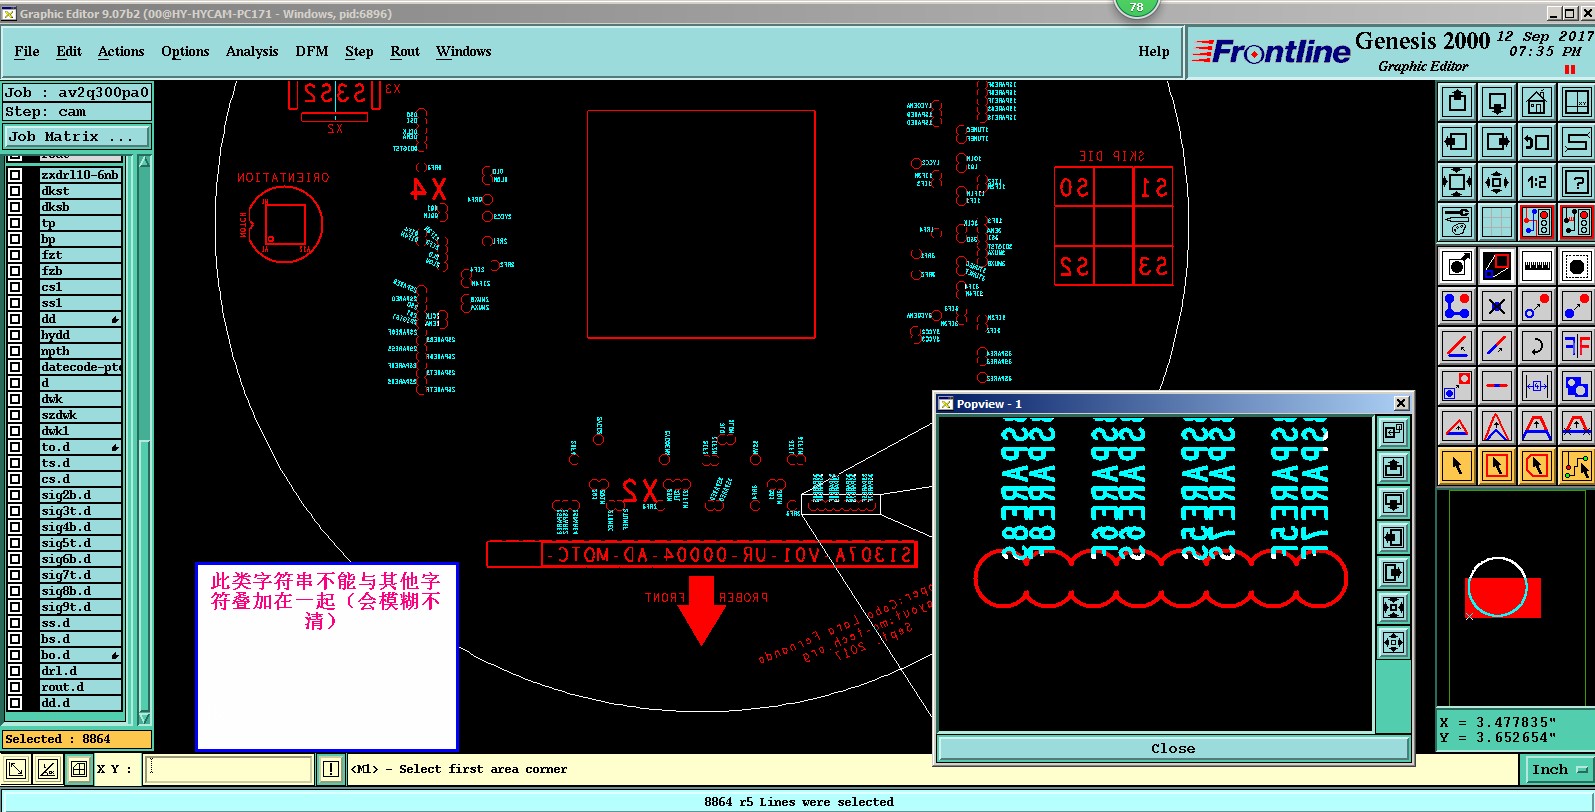The image size is (1595, 812).
Task: Click the topmost Popview side panel icon
Action: coord(1393,432)
